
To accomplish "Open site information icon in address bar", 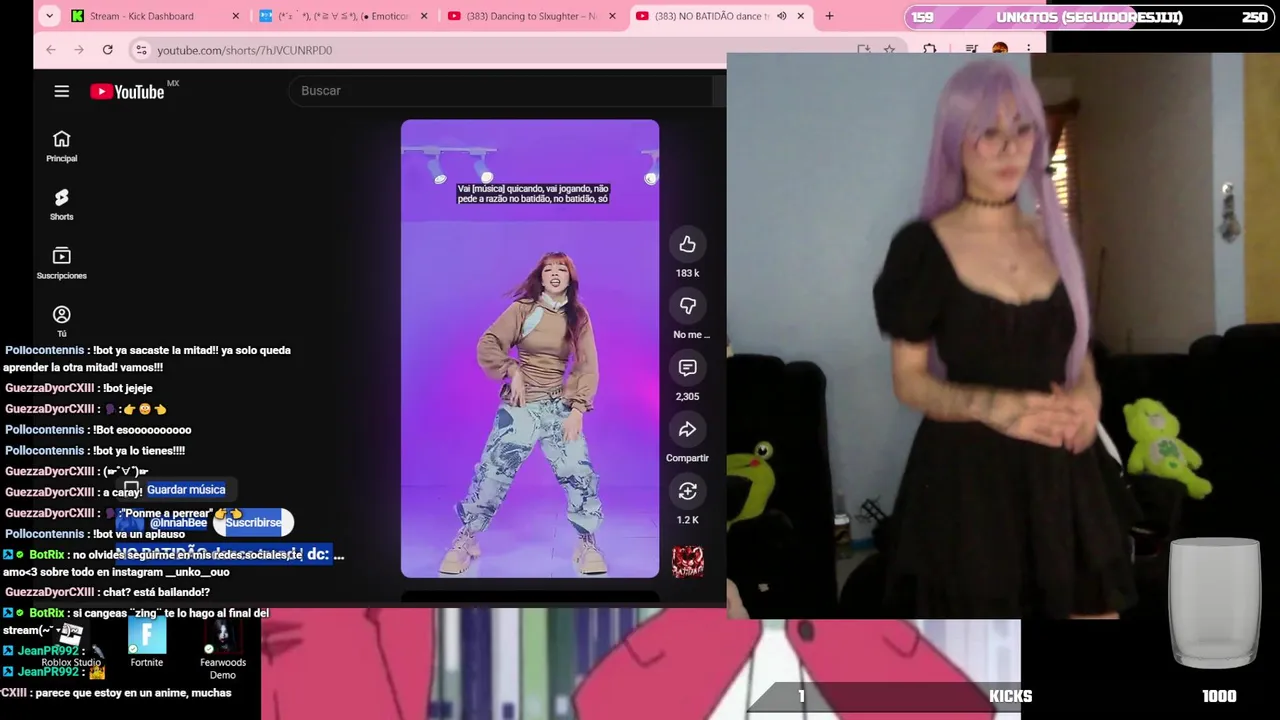I will coord(141,50).
